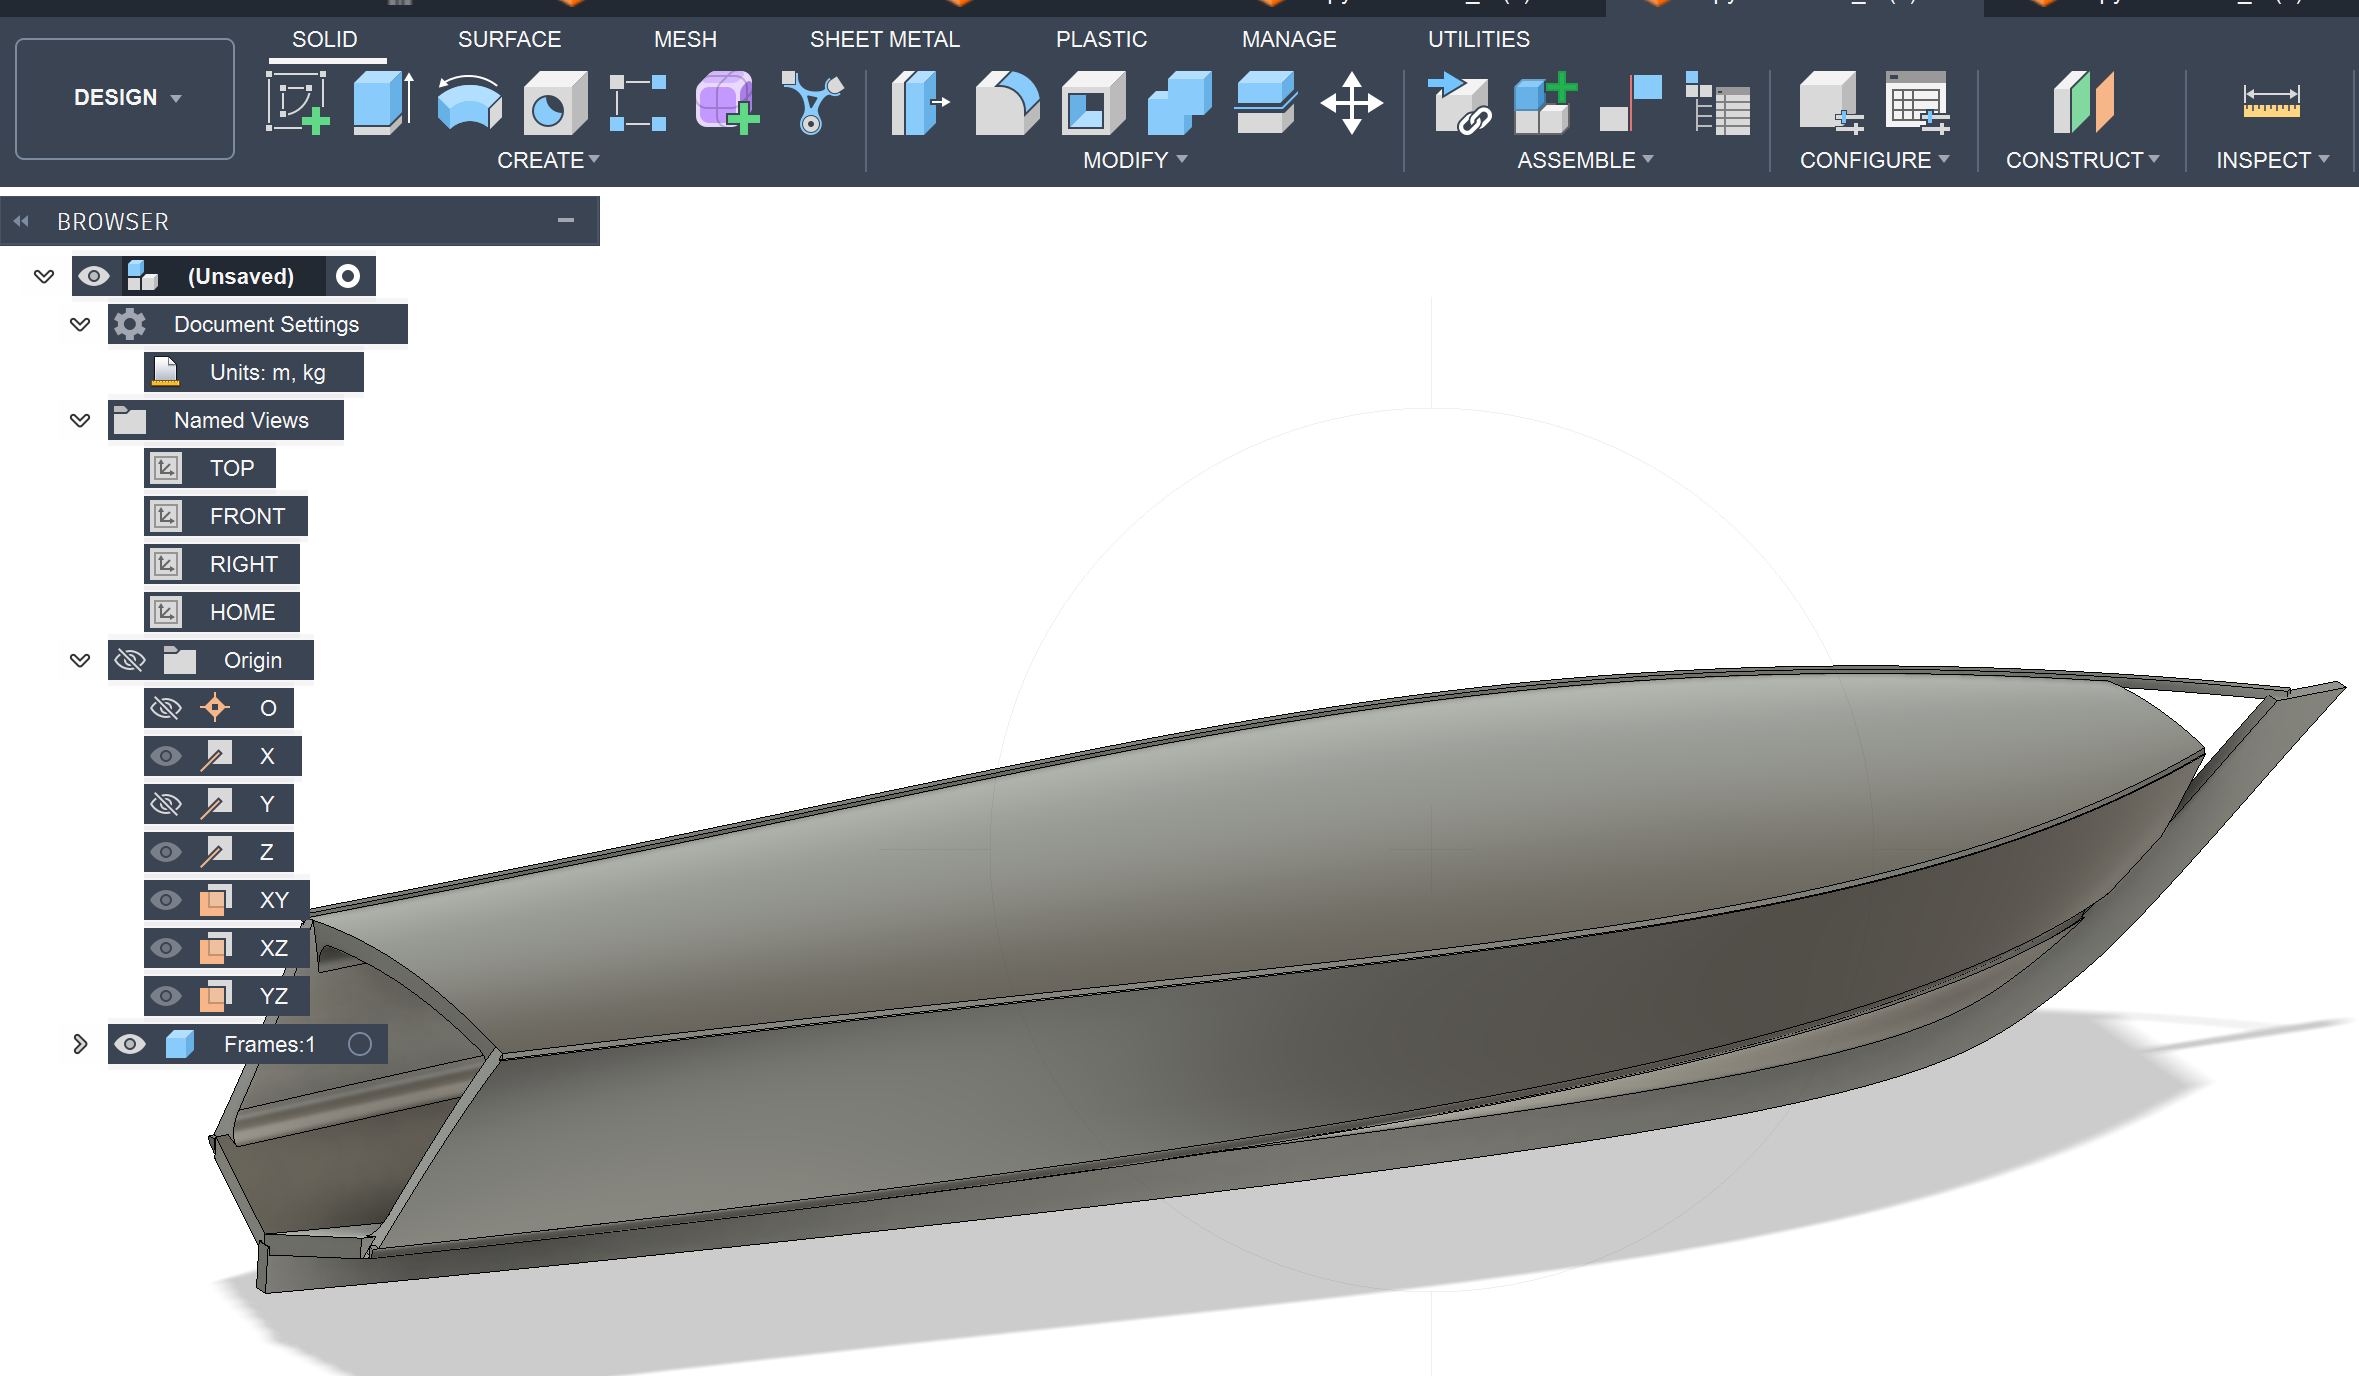The height and width of the screenshot is (1376, 2359).
Task: Select the Extrude tool icon
Action: (x=383, y=103)
